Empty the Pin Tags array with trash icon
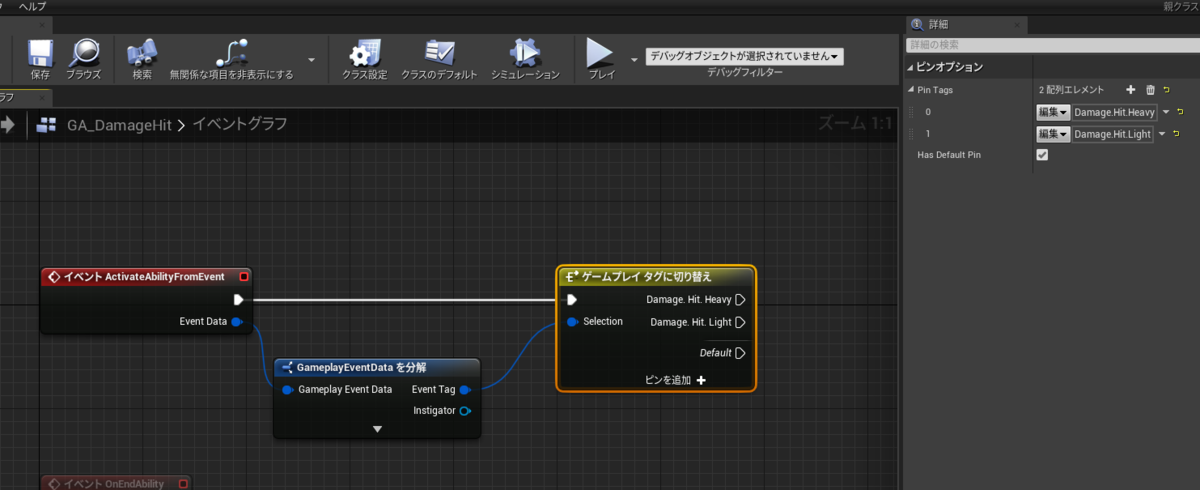 tap(1150, 90)
